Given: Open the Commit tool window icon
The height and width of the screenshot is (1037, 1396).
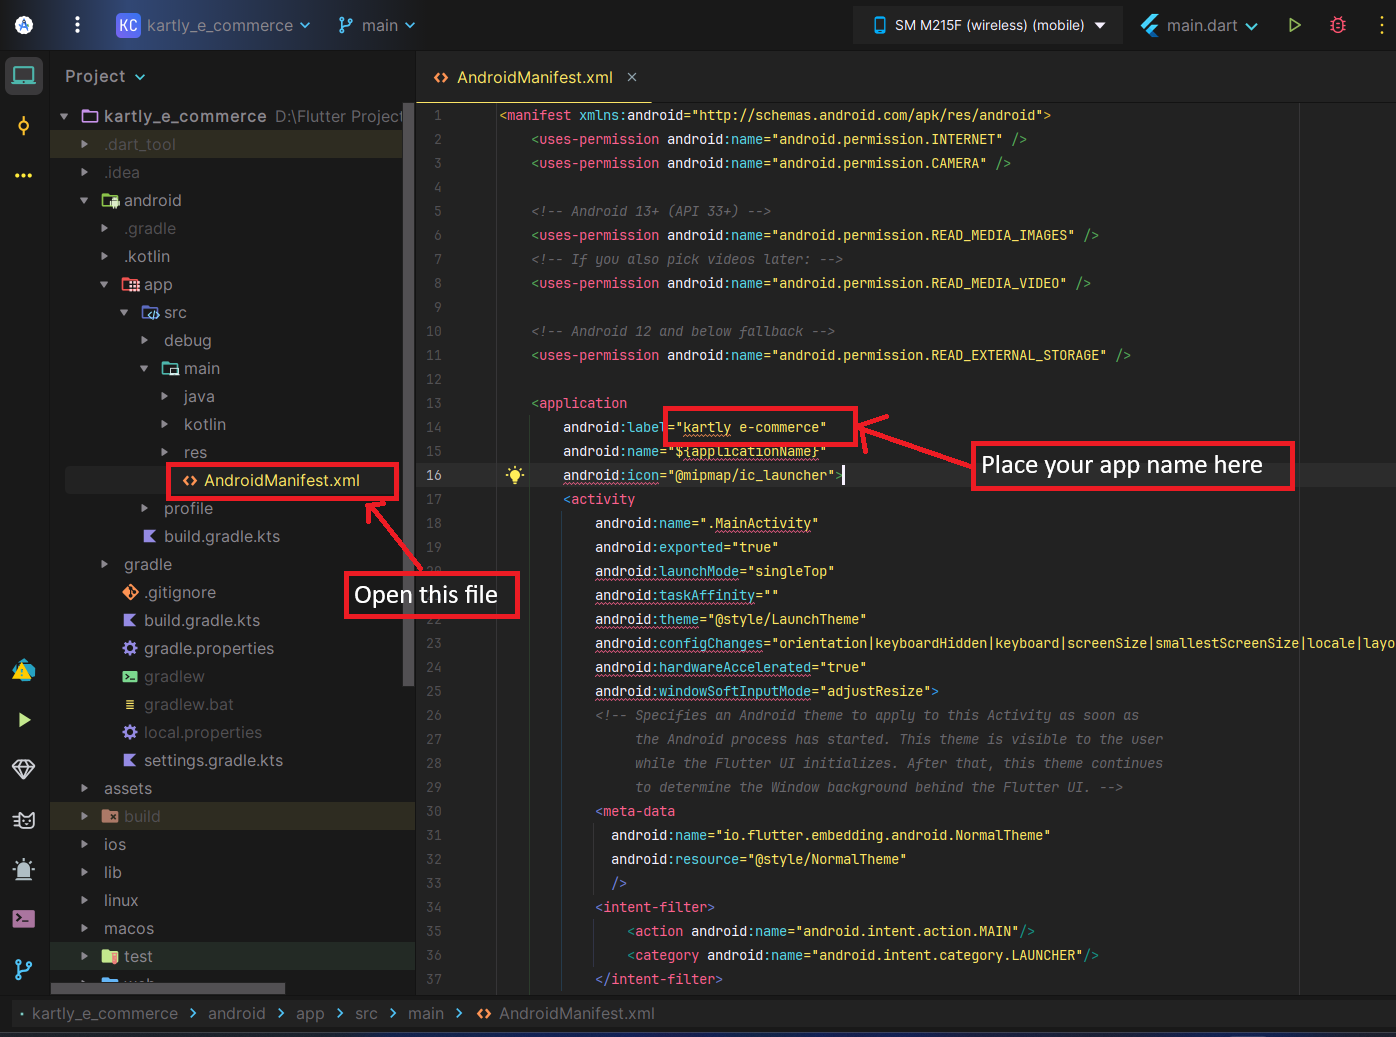Looking at the screenshot, I should click(24, 125).
